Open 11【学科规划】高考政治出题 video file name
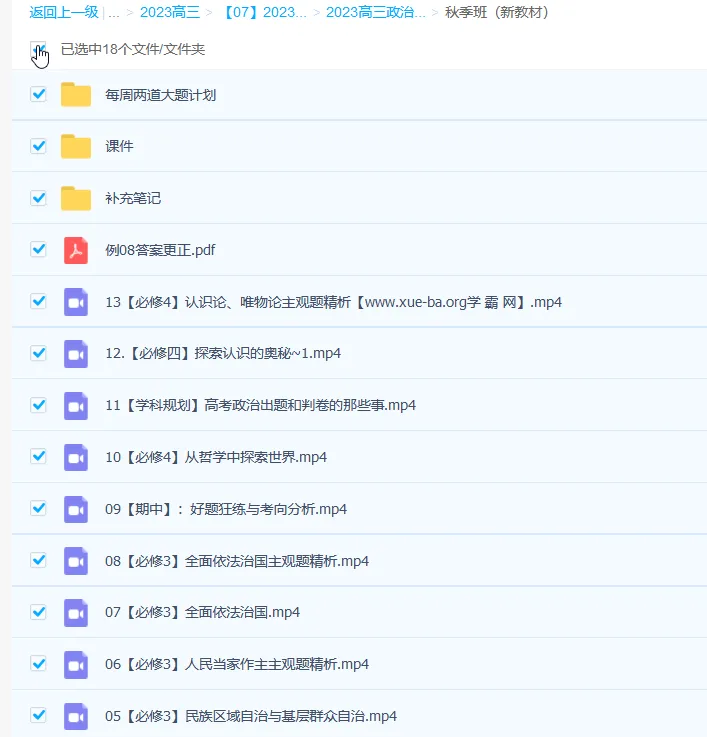Viewport: 707px width, 737px height. (260, 405)
